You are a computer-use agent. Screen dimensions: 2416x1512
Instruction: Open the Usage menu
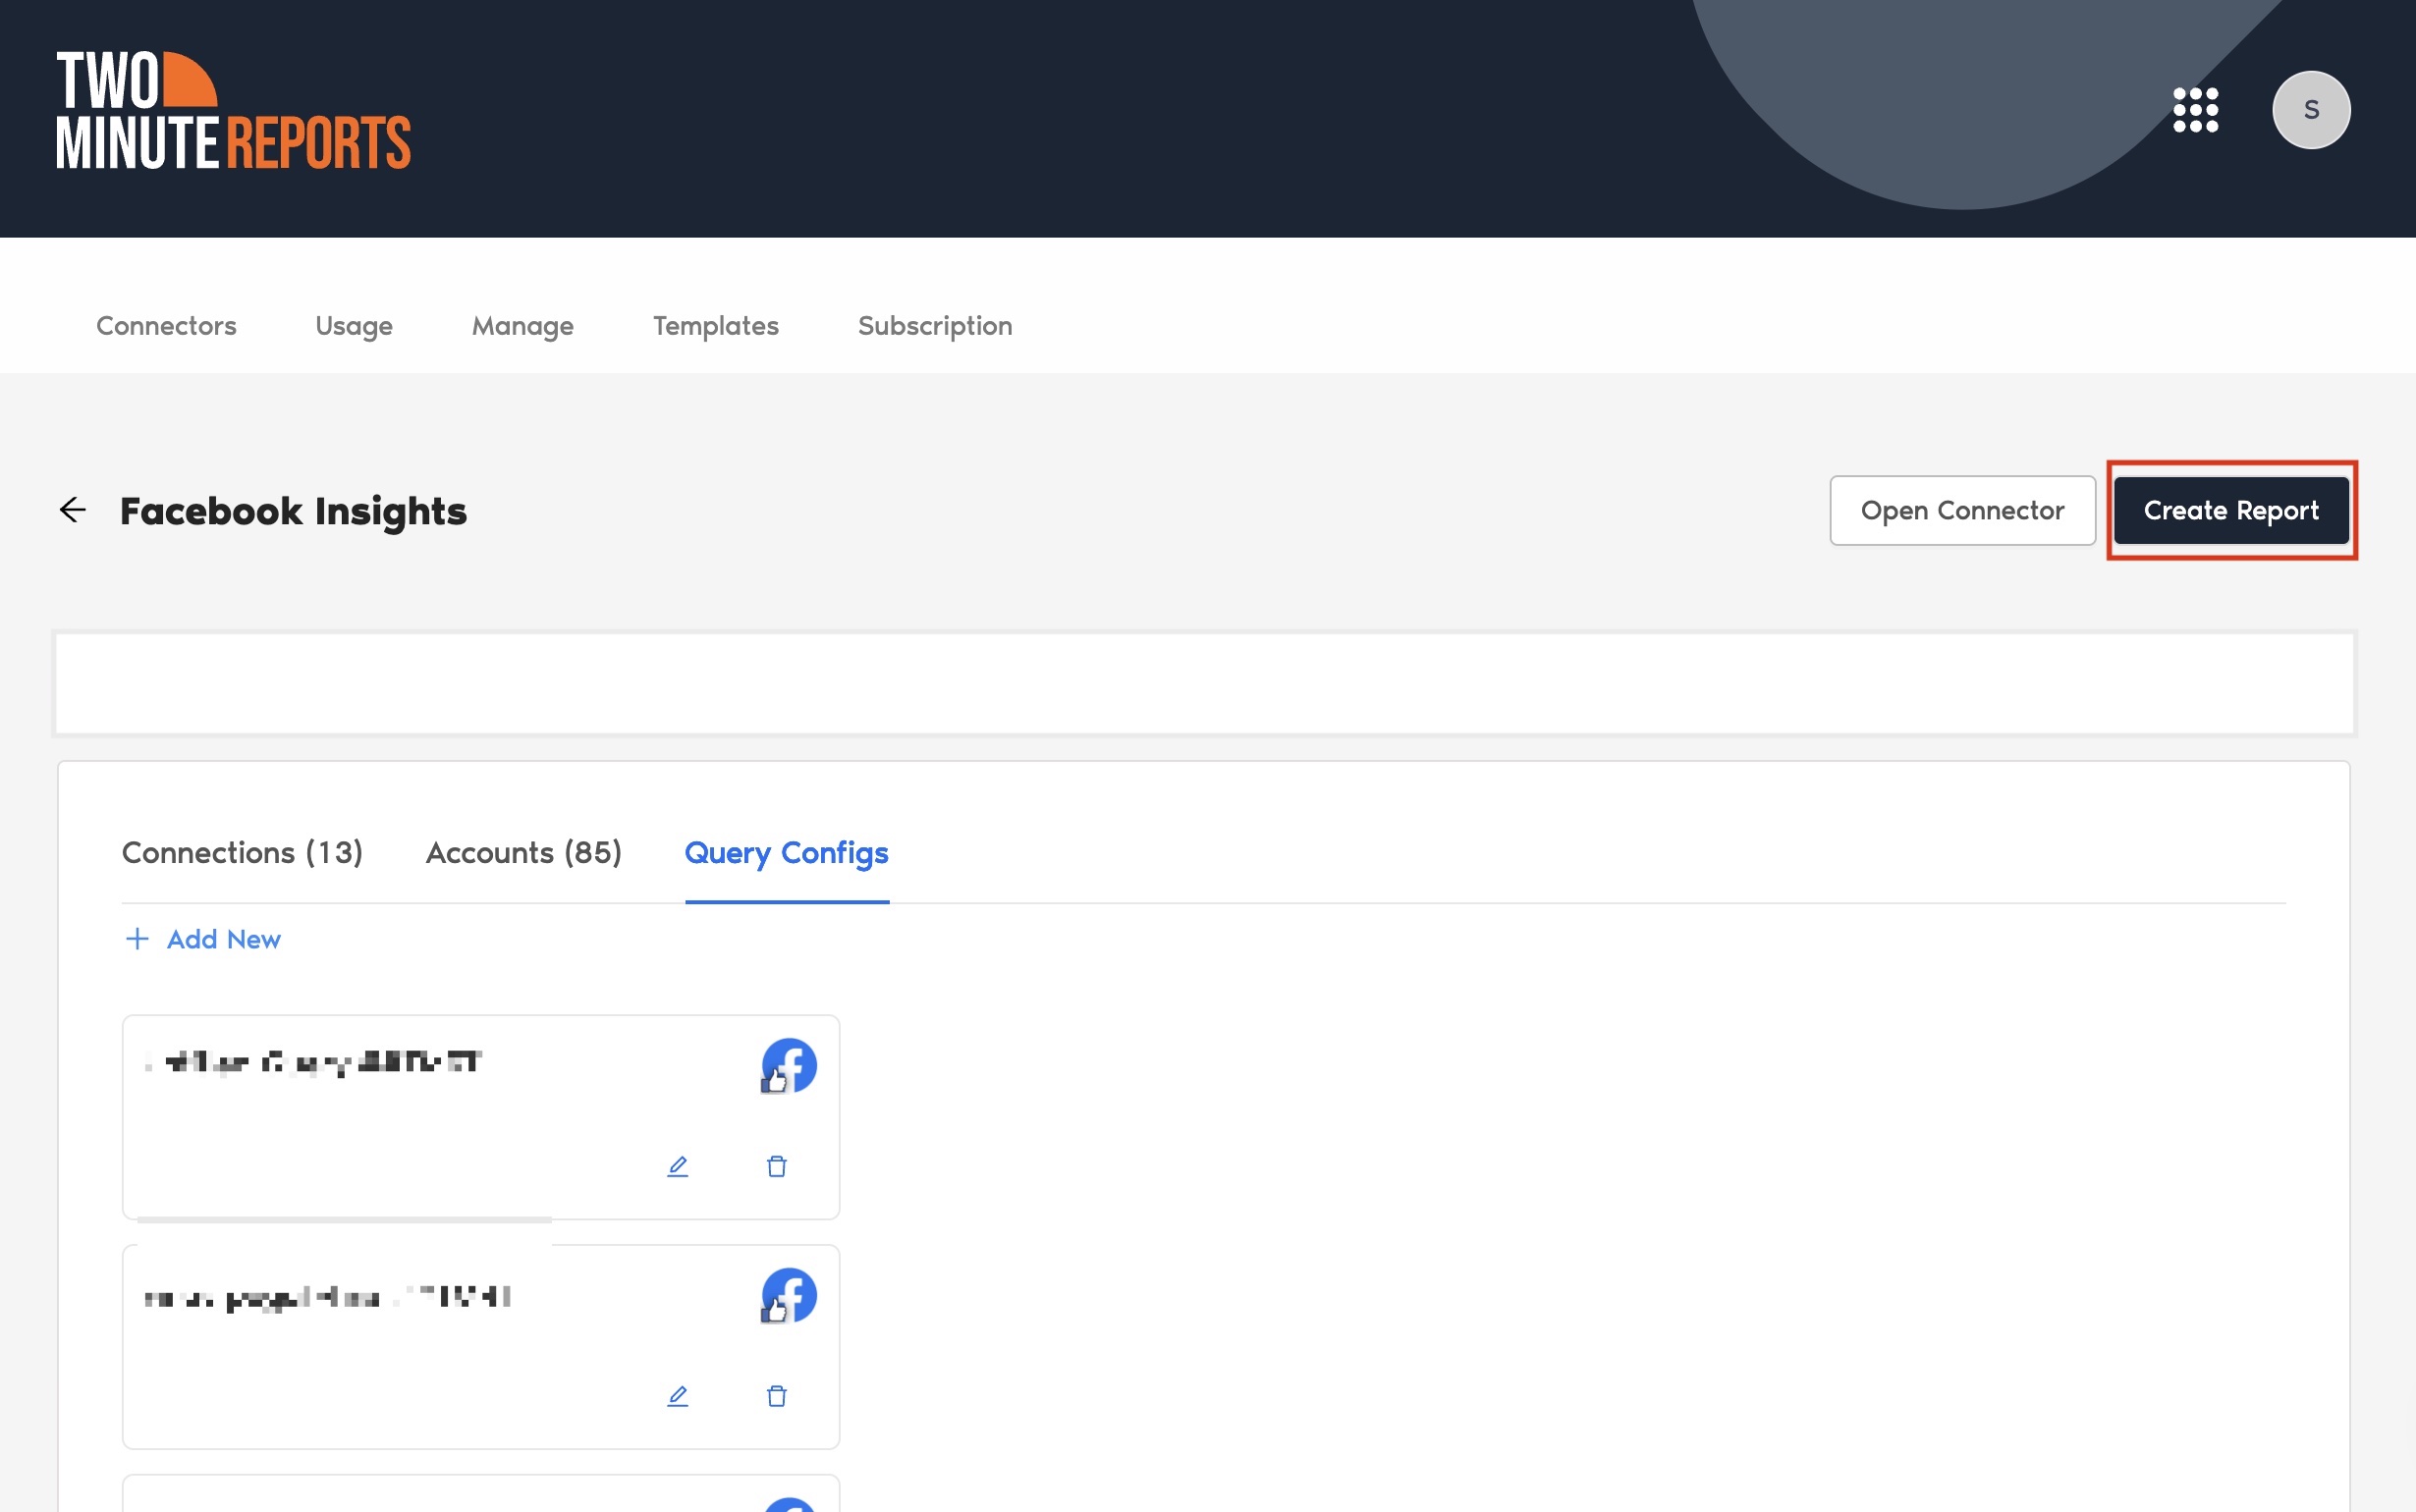(x=354, y=326)
